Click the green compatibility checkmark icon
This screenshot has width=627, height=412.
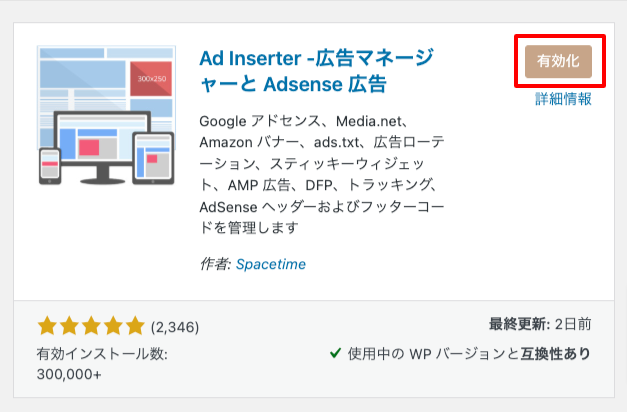[335, 354]
